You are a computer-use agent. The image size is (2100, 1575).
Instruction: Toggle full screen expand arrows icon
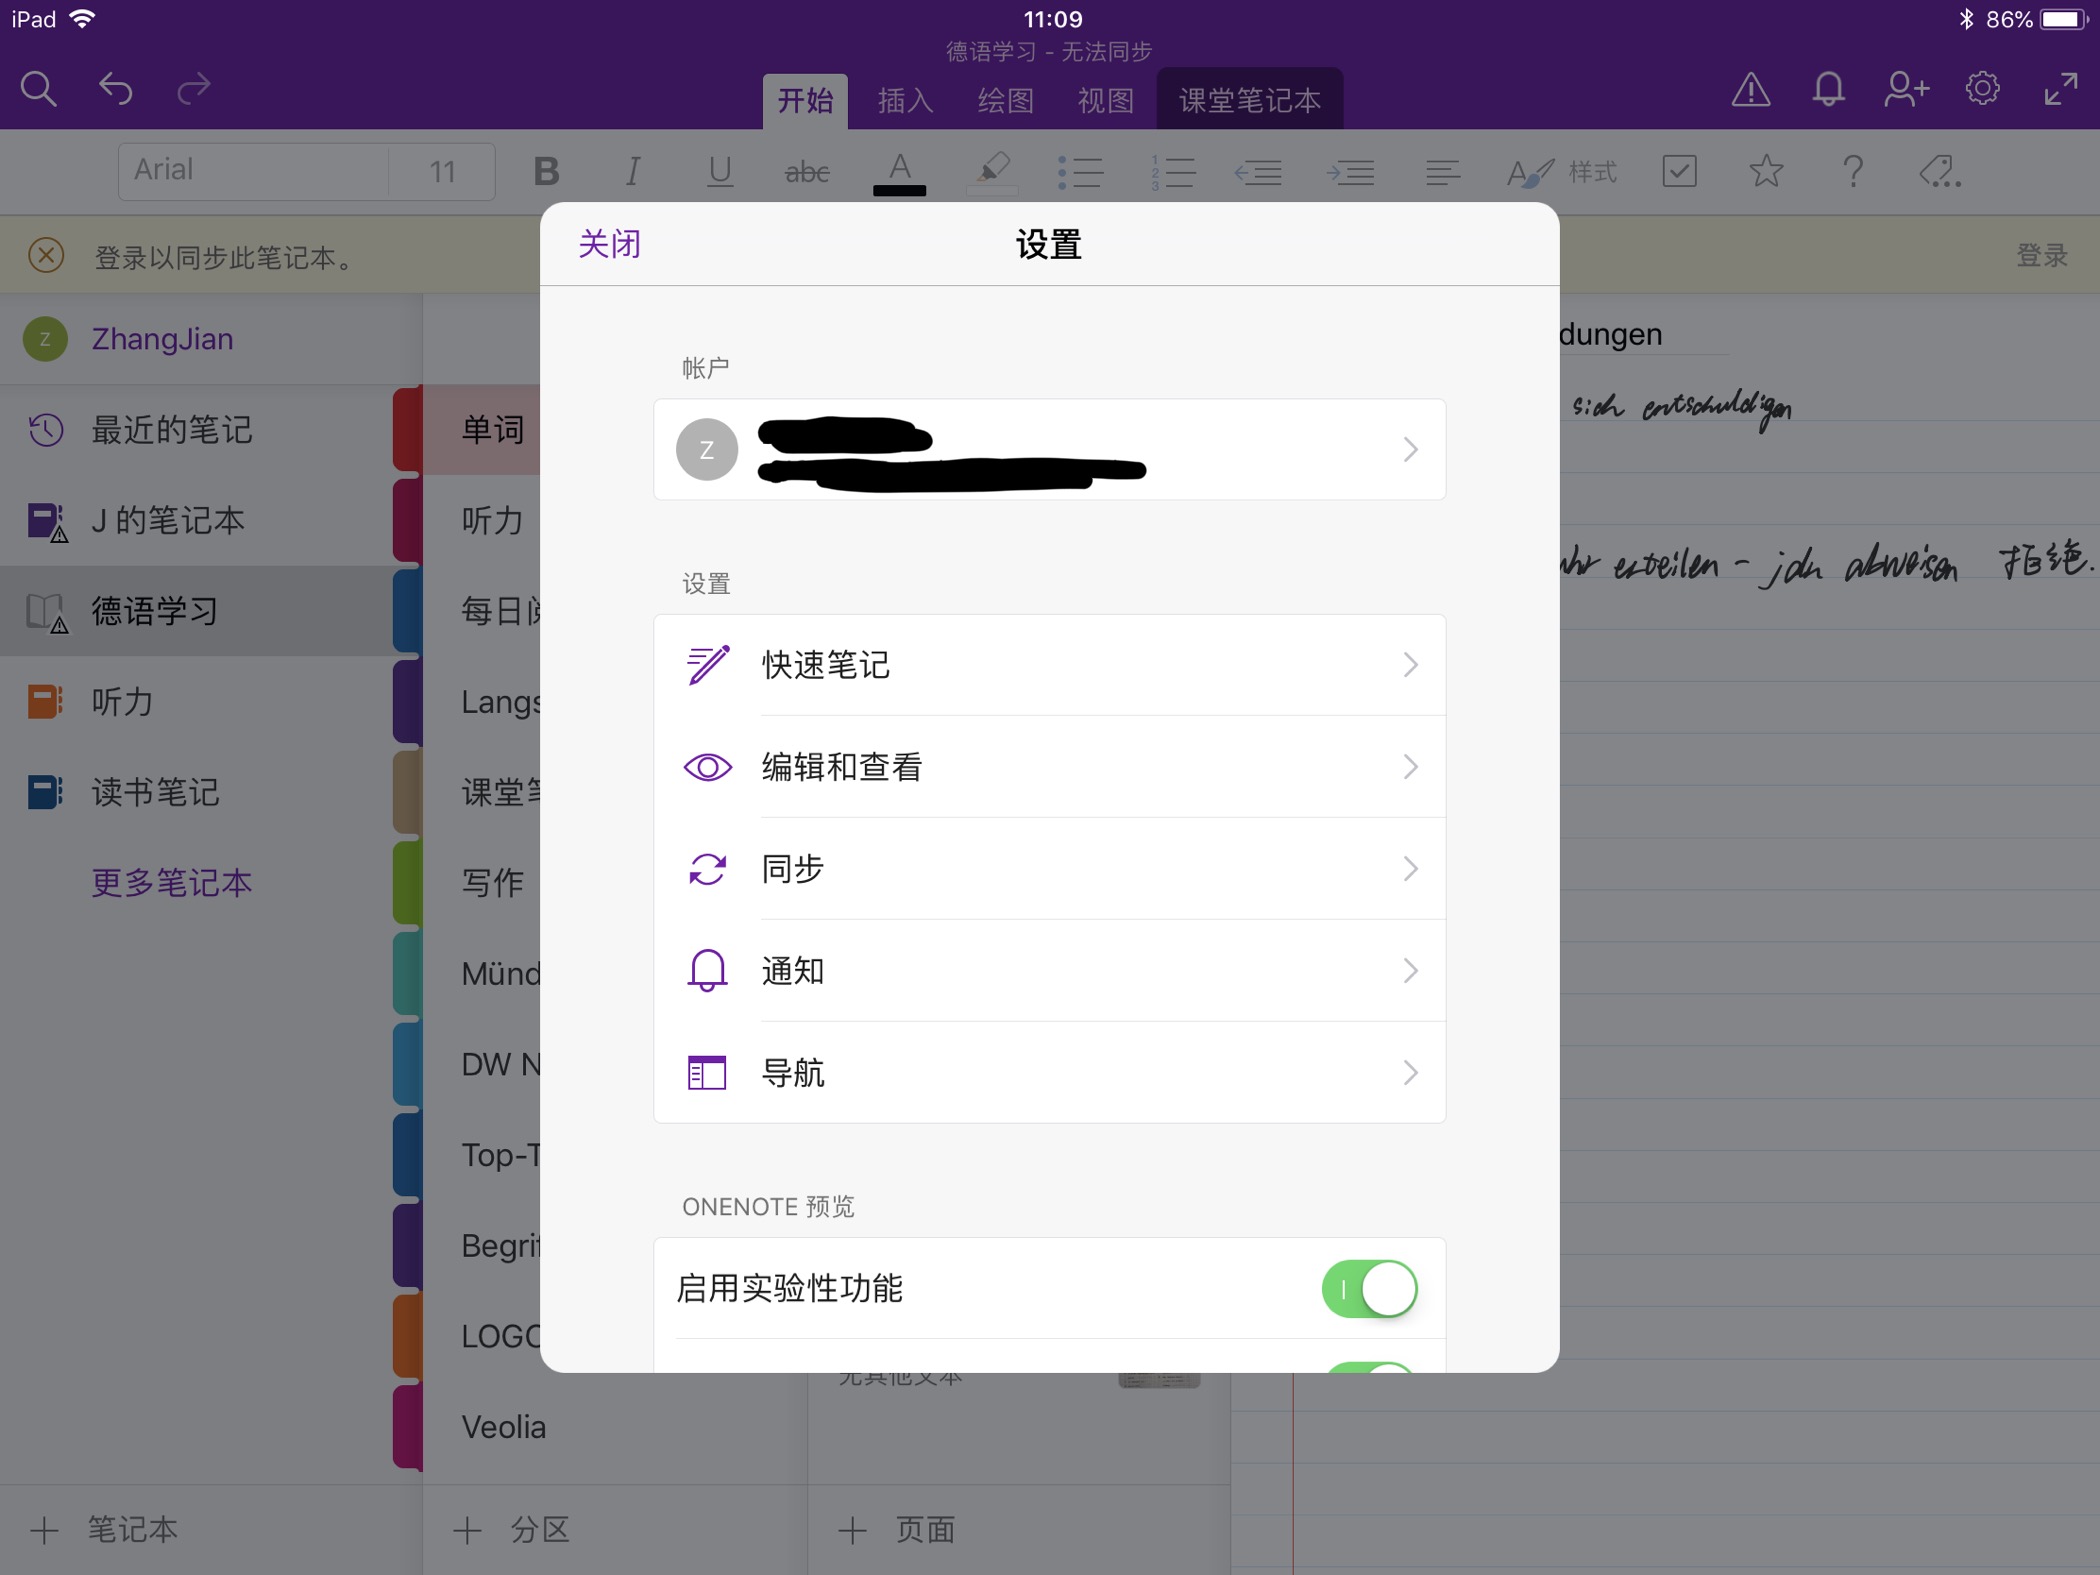click(2060, 90)
